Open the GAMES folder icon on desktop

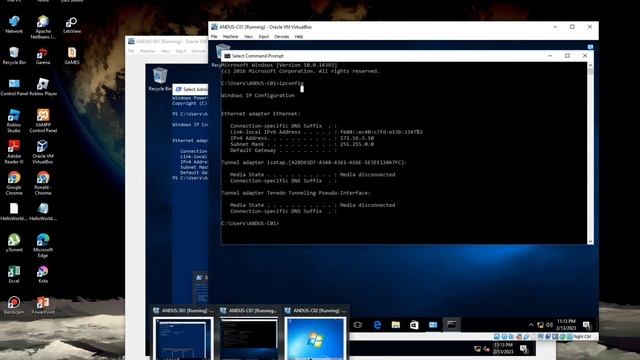pyautogui.click(x=72, y=56)
